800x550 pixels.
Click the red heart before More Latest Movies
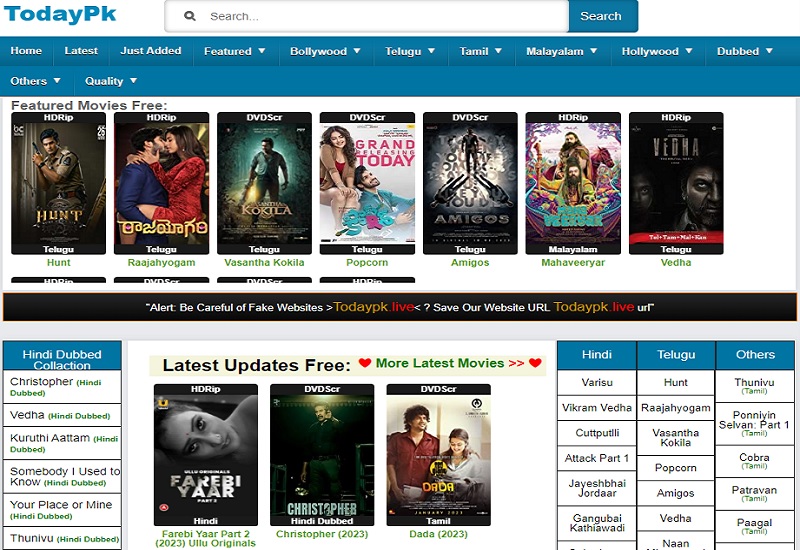pos(365,363)
